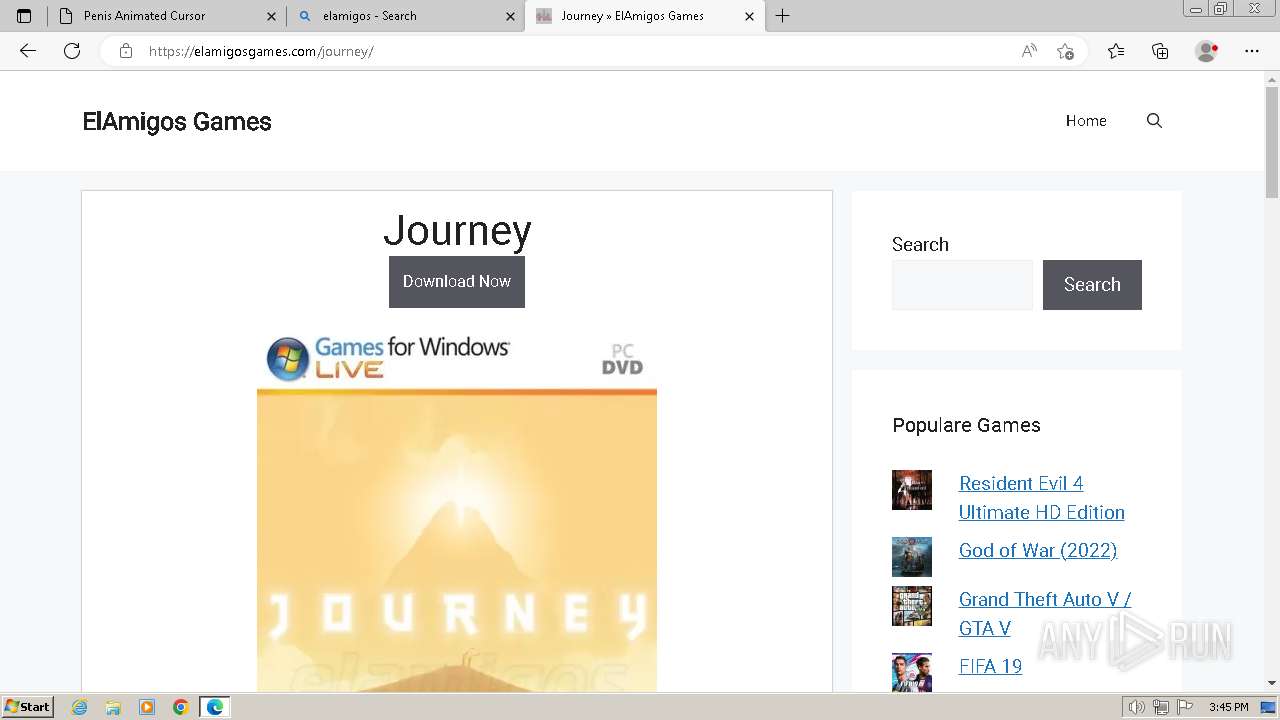Open Read aloud icon in address bar
This screenshot has width=1280, height=720.
[x=1029, y=51]
